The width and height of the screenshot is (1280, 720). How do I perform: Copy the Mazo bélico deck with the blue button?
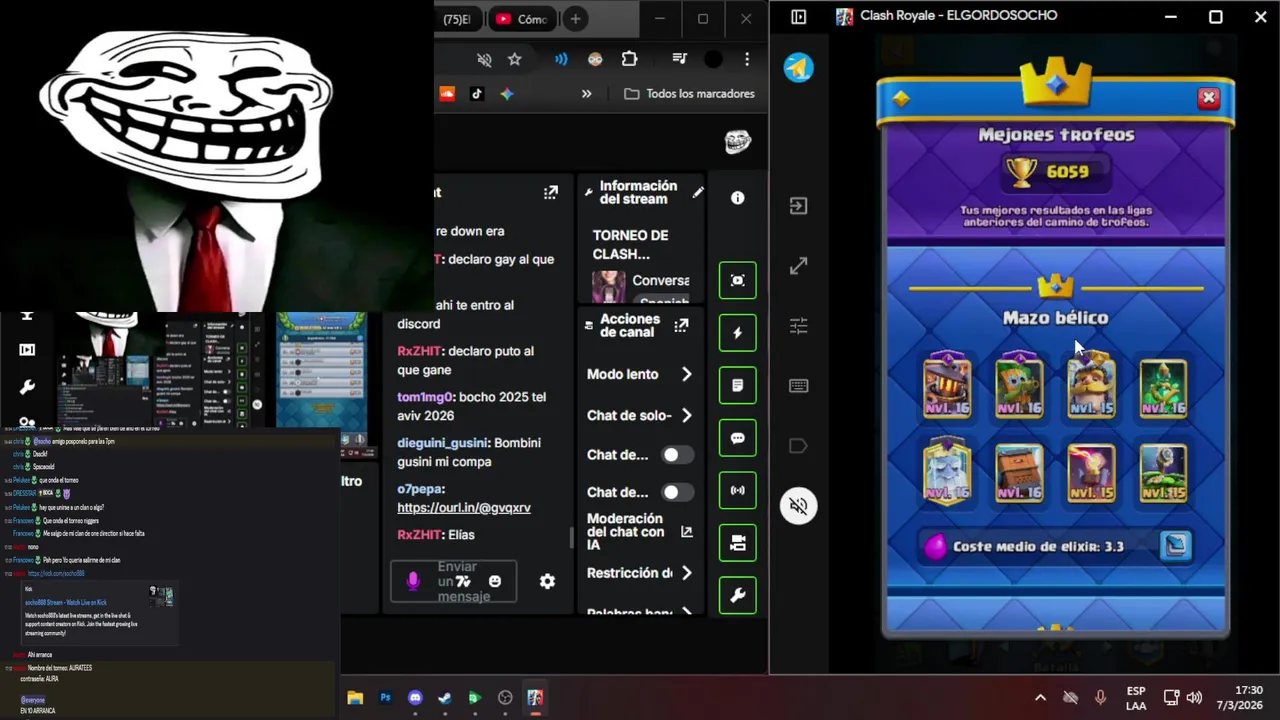click(x=1176, y=546)
